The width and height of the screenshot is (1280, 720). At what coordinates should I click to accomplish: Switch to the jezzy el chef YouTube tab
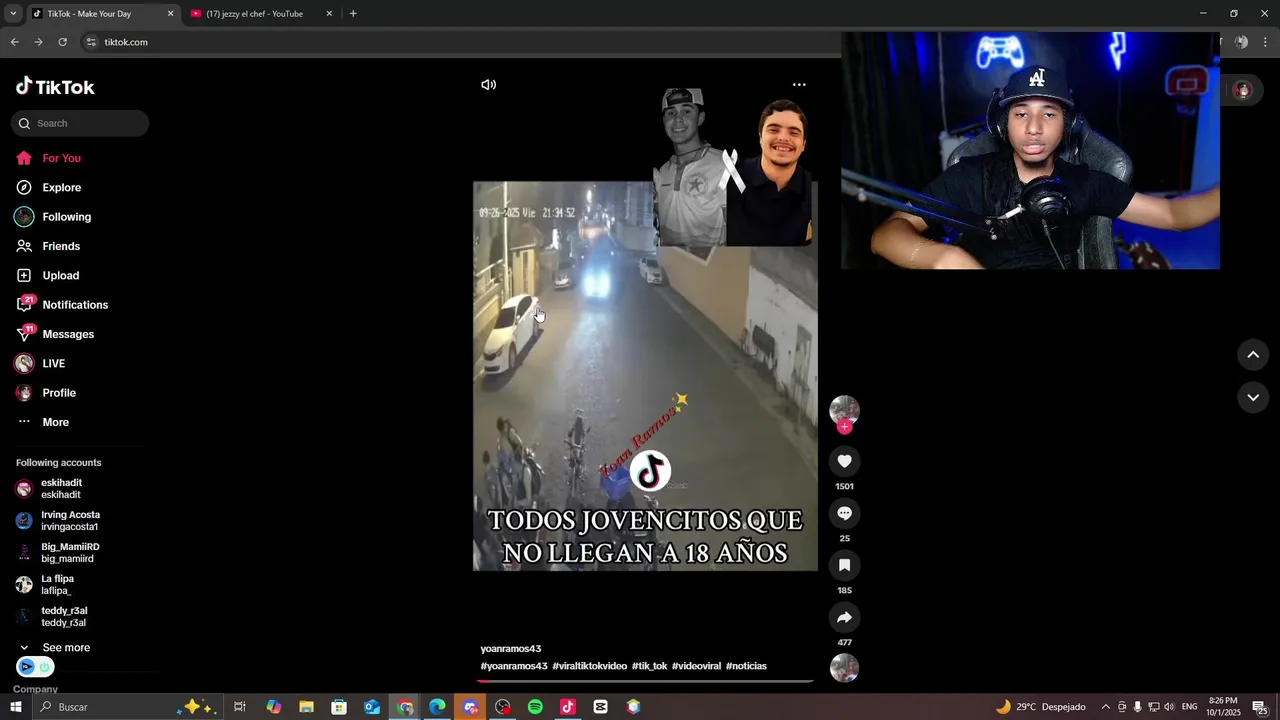[x=260, y=14]
